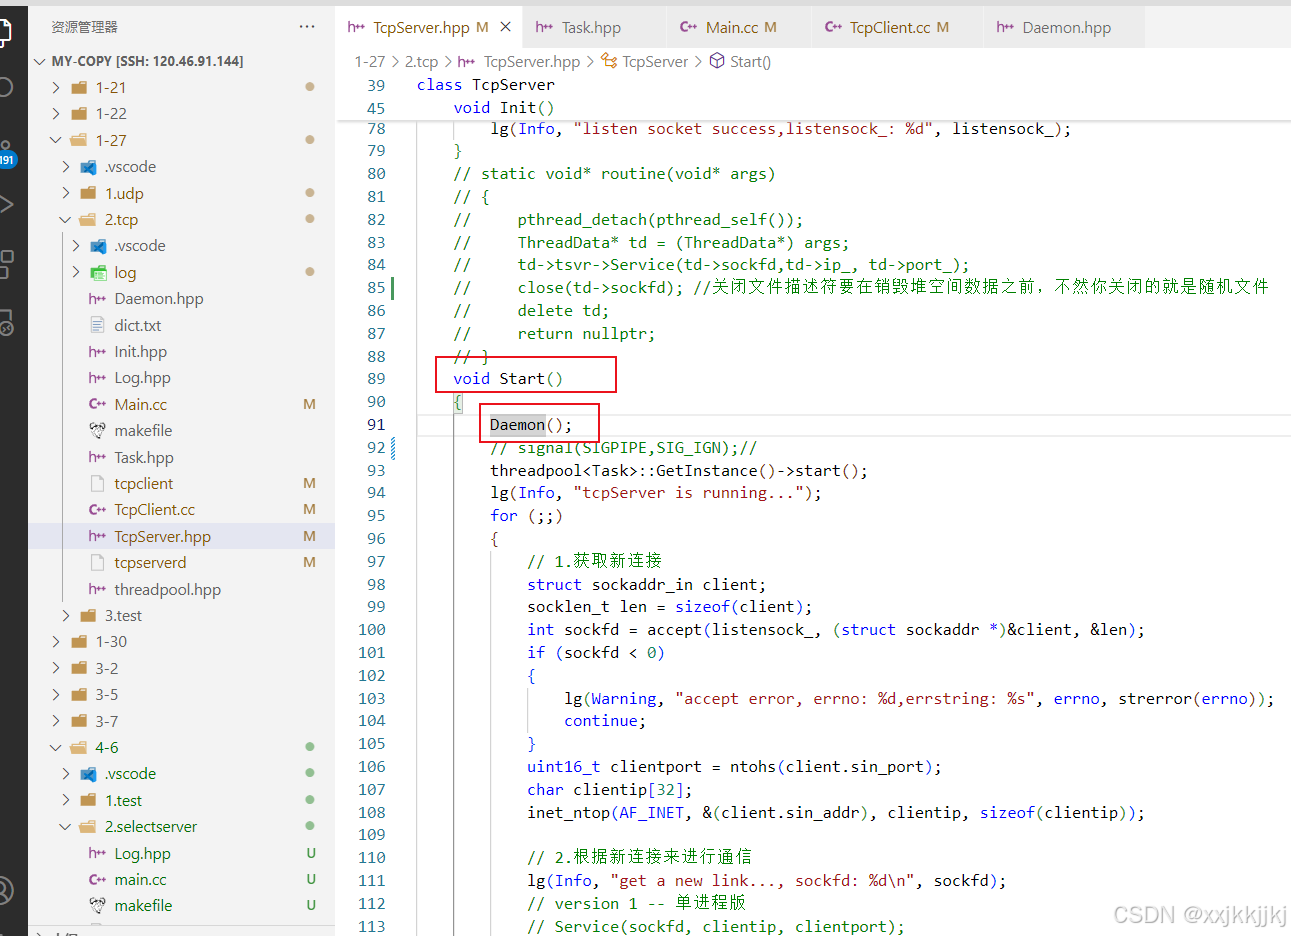Expand the 1-30 folder

56,642
